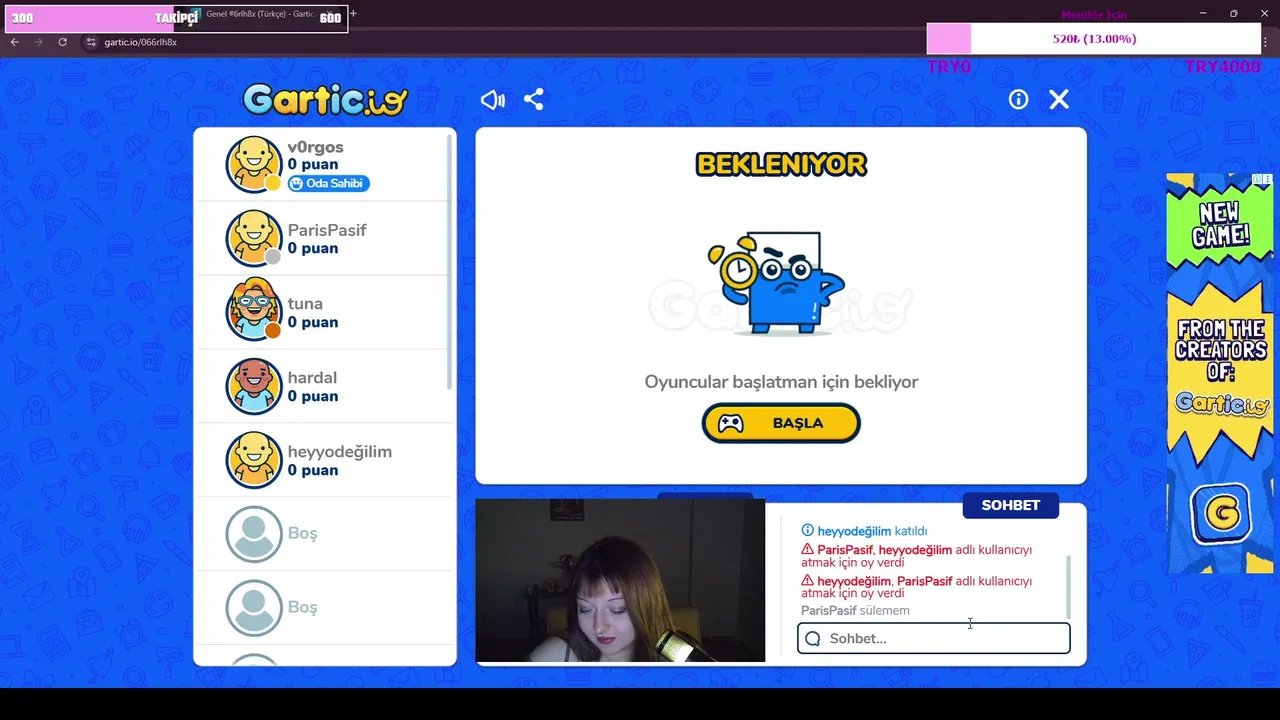The image size is (1280, 720).
Task: Click the hardal player name
Action: 312,377
